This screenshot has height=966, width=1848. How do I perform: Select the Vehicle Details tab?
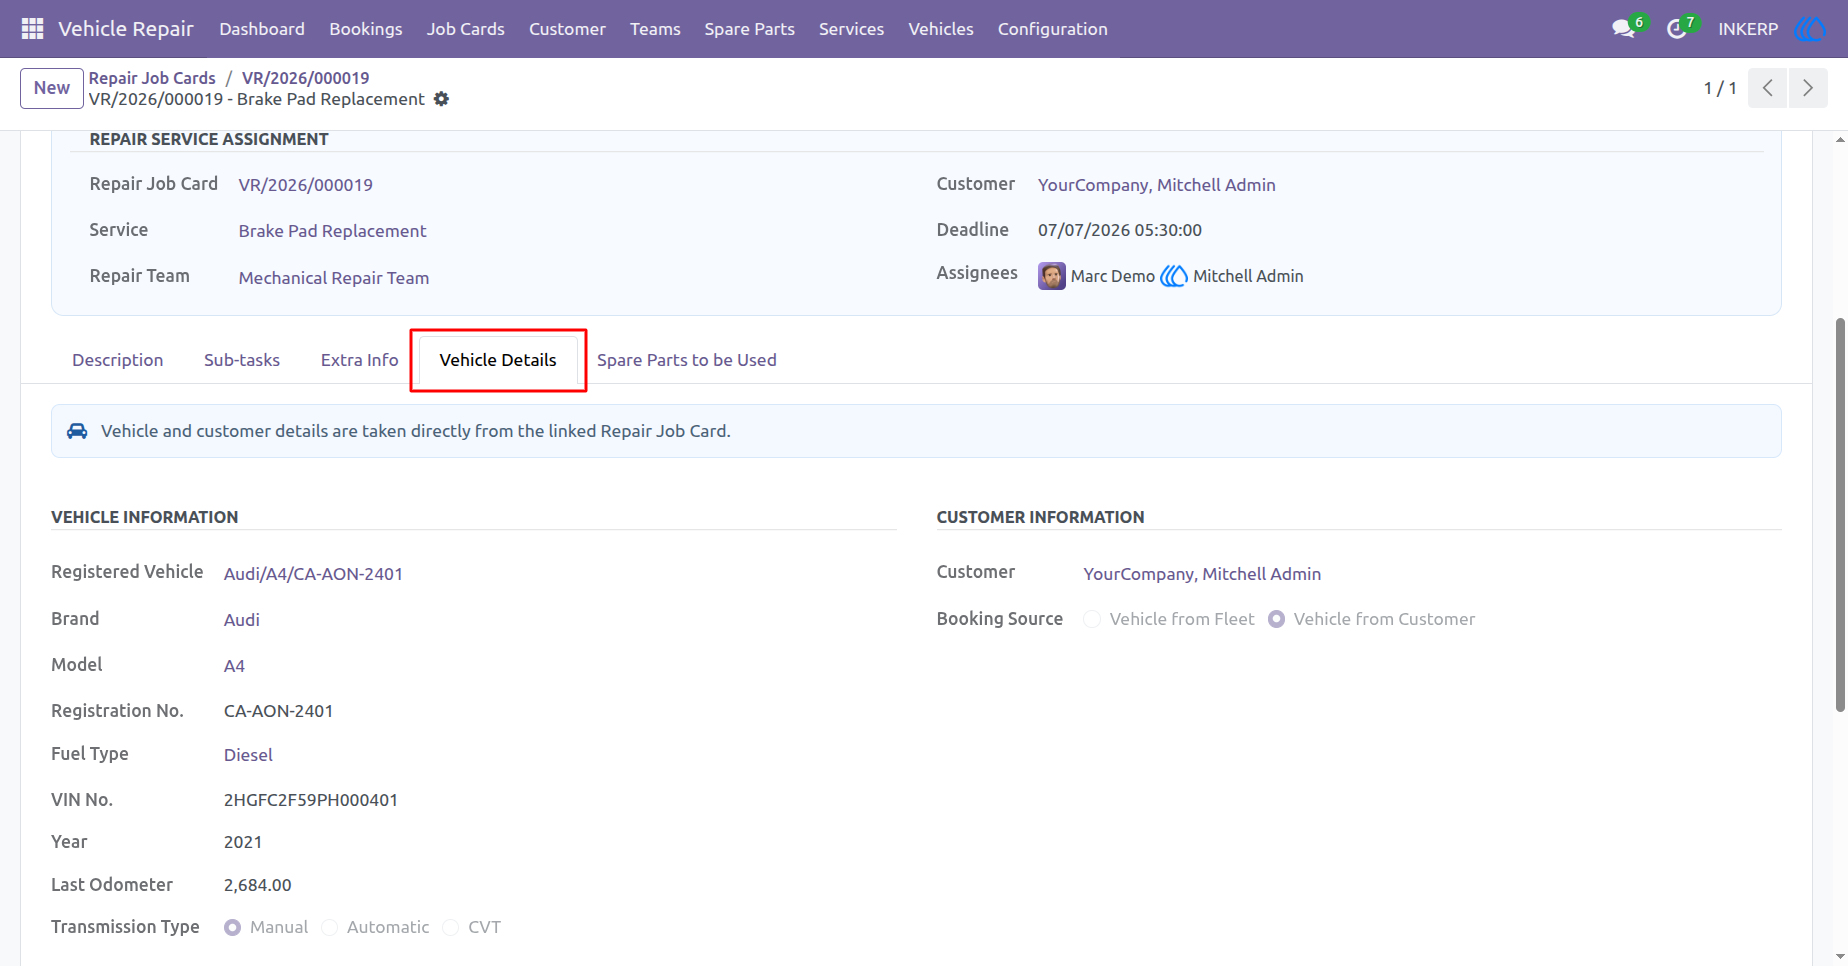coord(498,360)
